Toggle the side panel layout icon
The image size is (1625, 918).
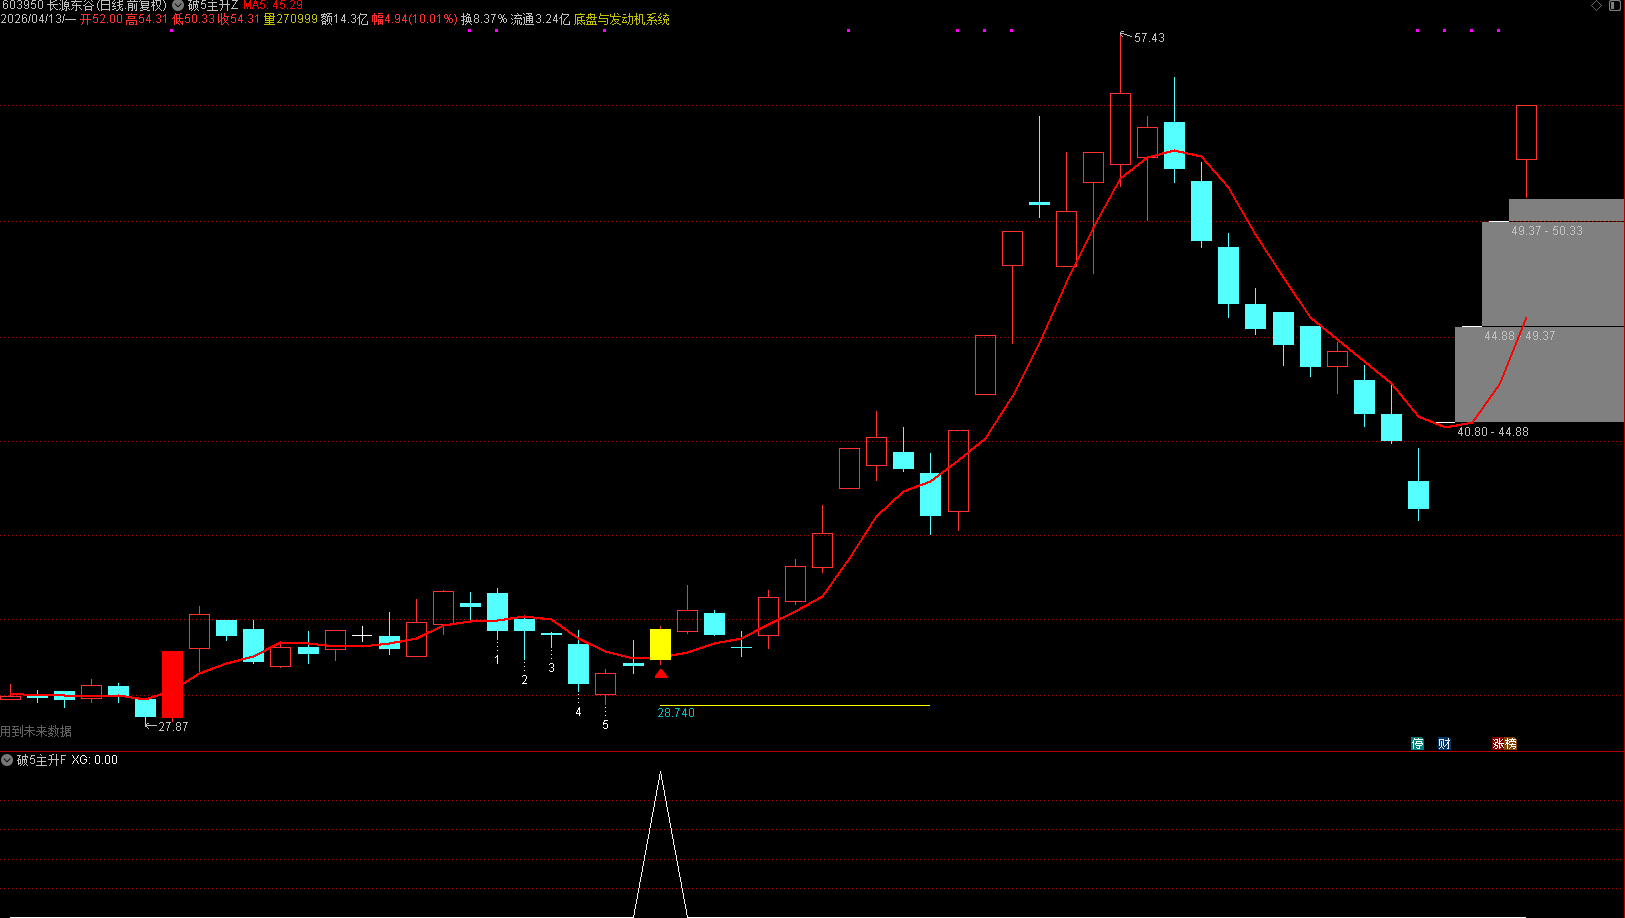pos(1615,6)
